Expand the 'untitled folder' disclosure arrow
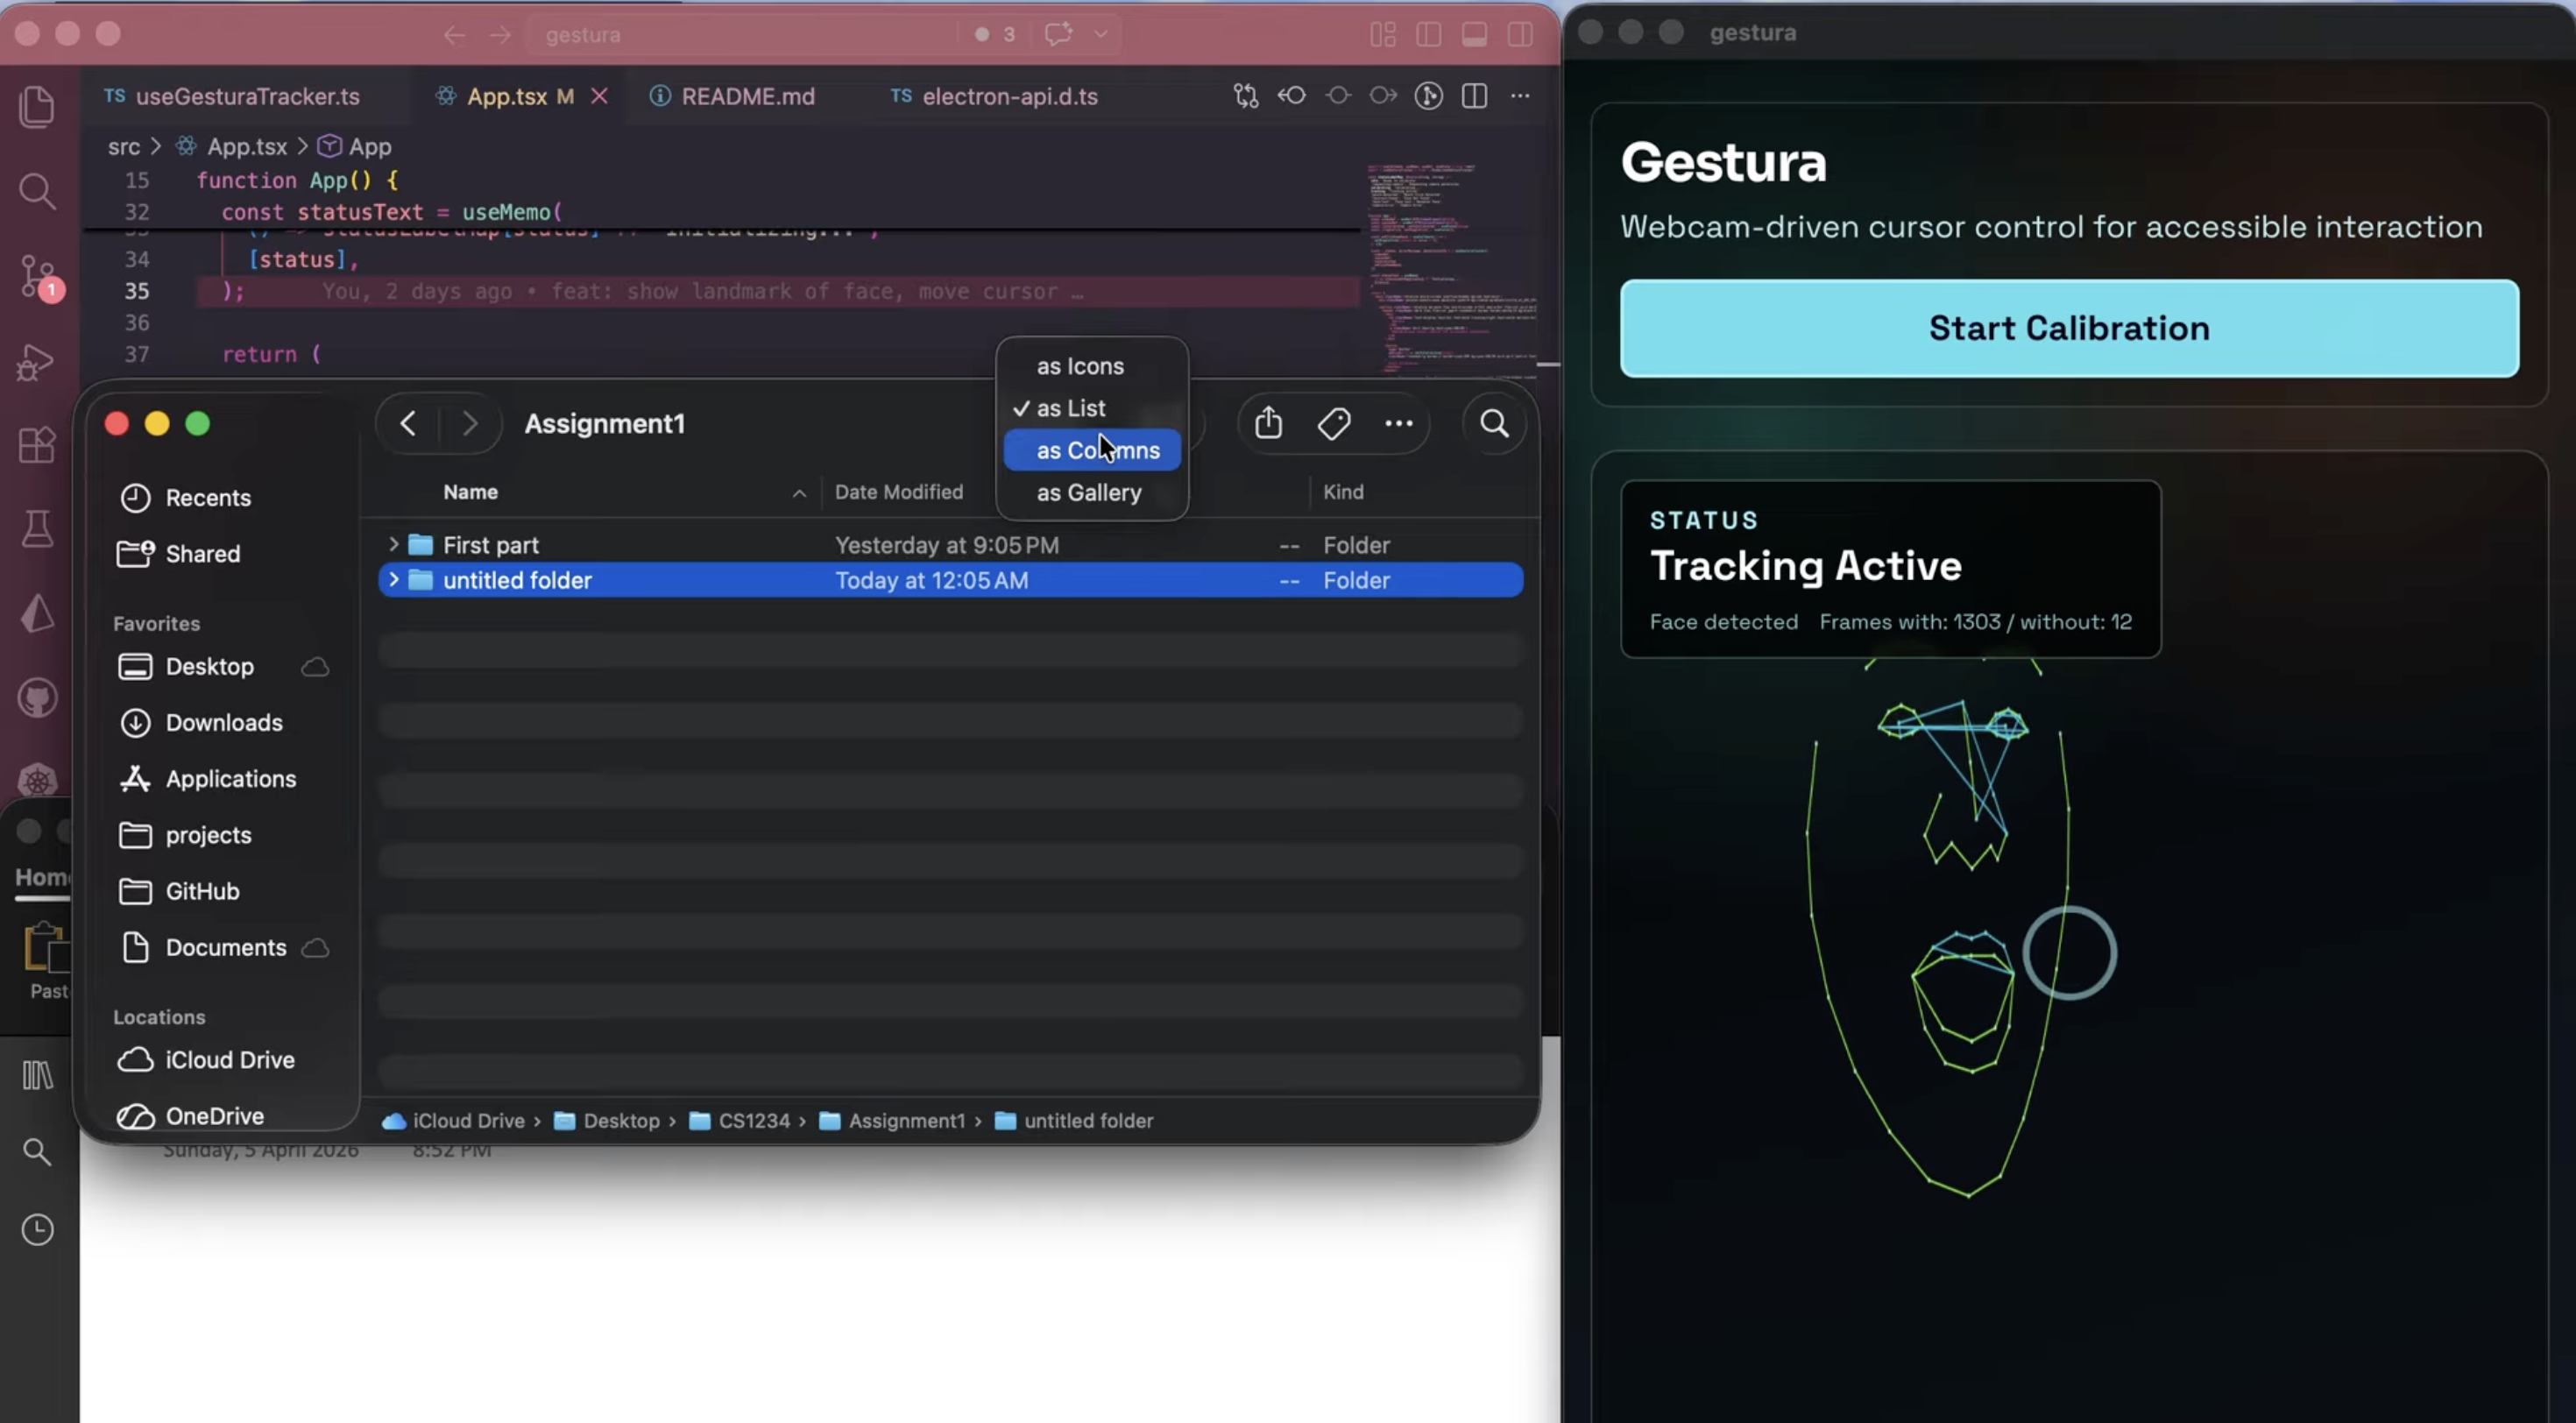Screen dimensions: 2576x1423 (393, 580)
